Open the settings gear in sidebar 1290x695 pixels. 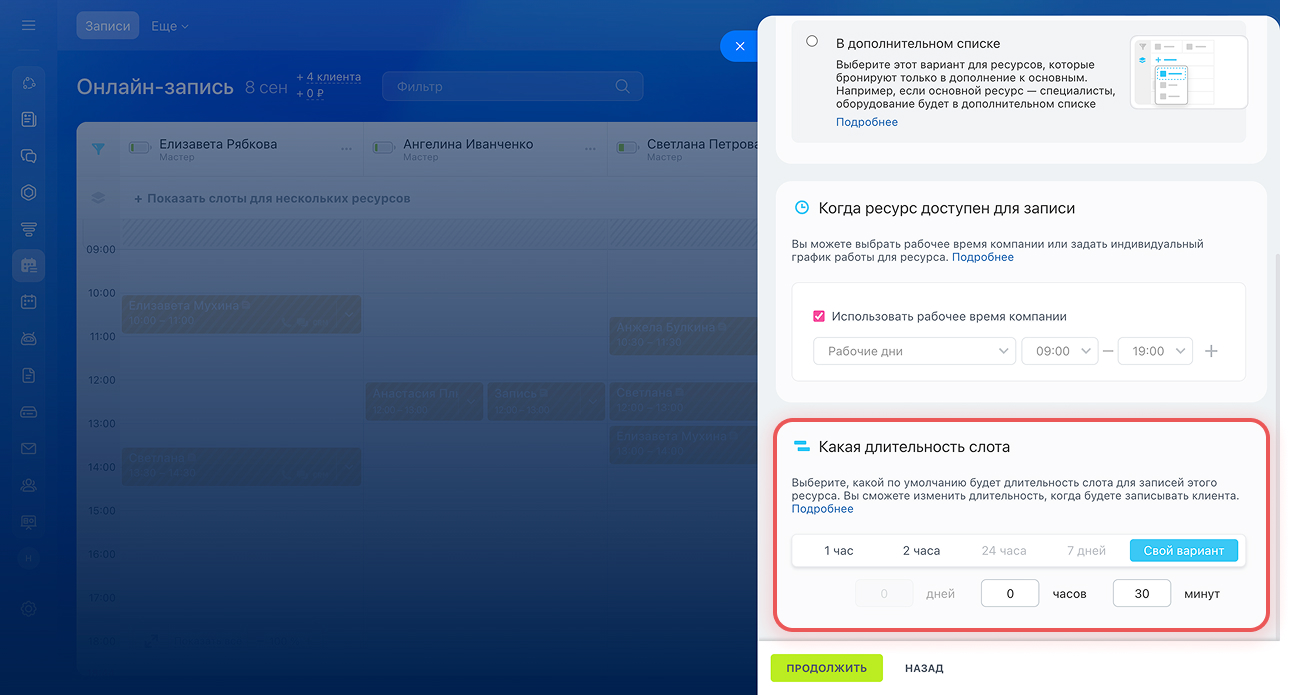(29, 609)
